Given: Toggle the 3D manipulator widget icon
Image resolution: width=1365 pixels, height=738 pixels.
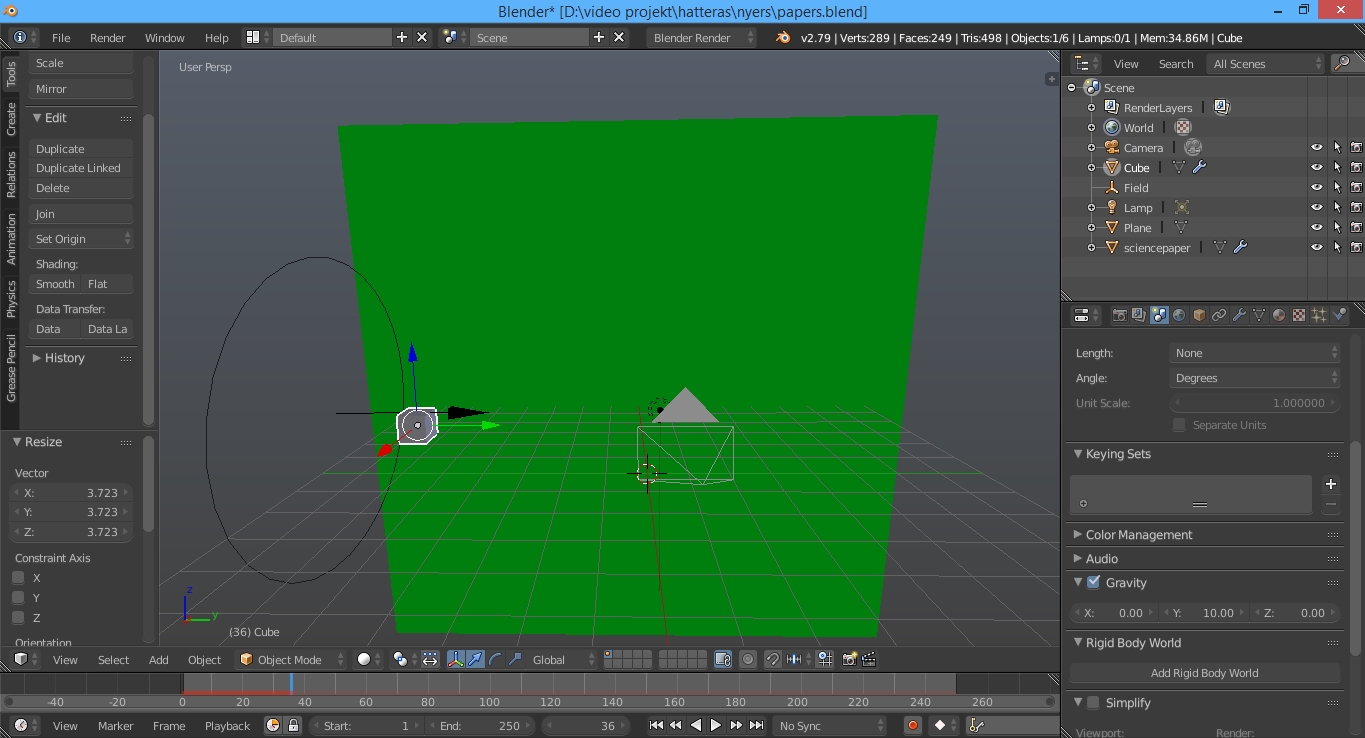Looking at the screenshot, I should point(456,659).
